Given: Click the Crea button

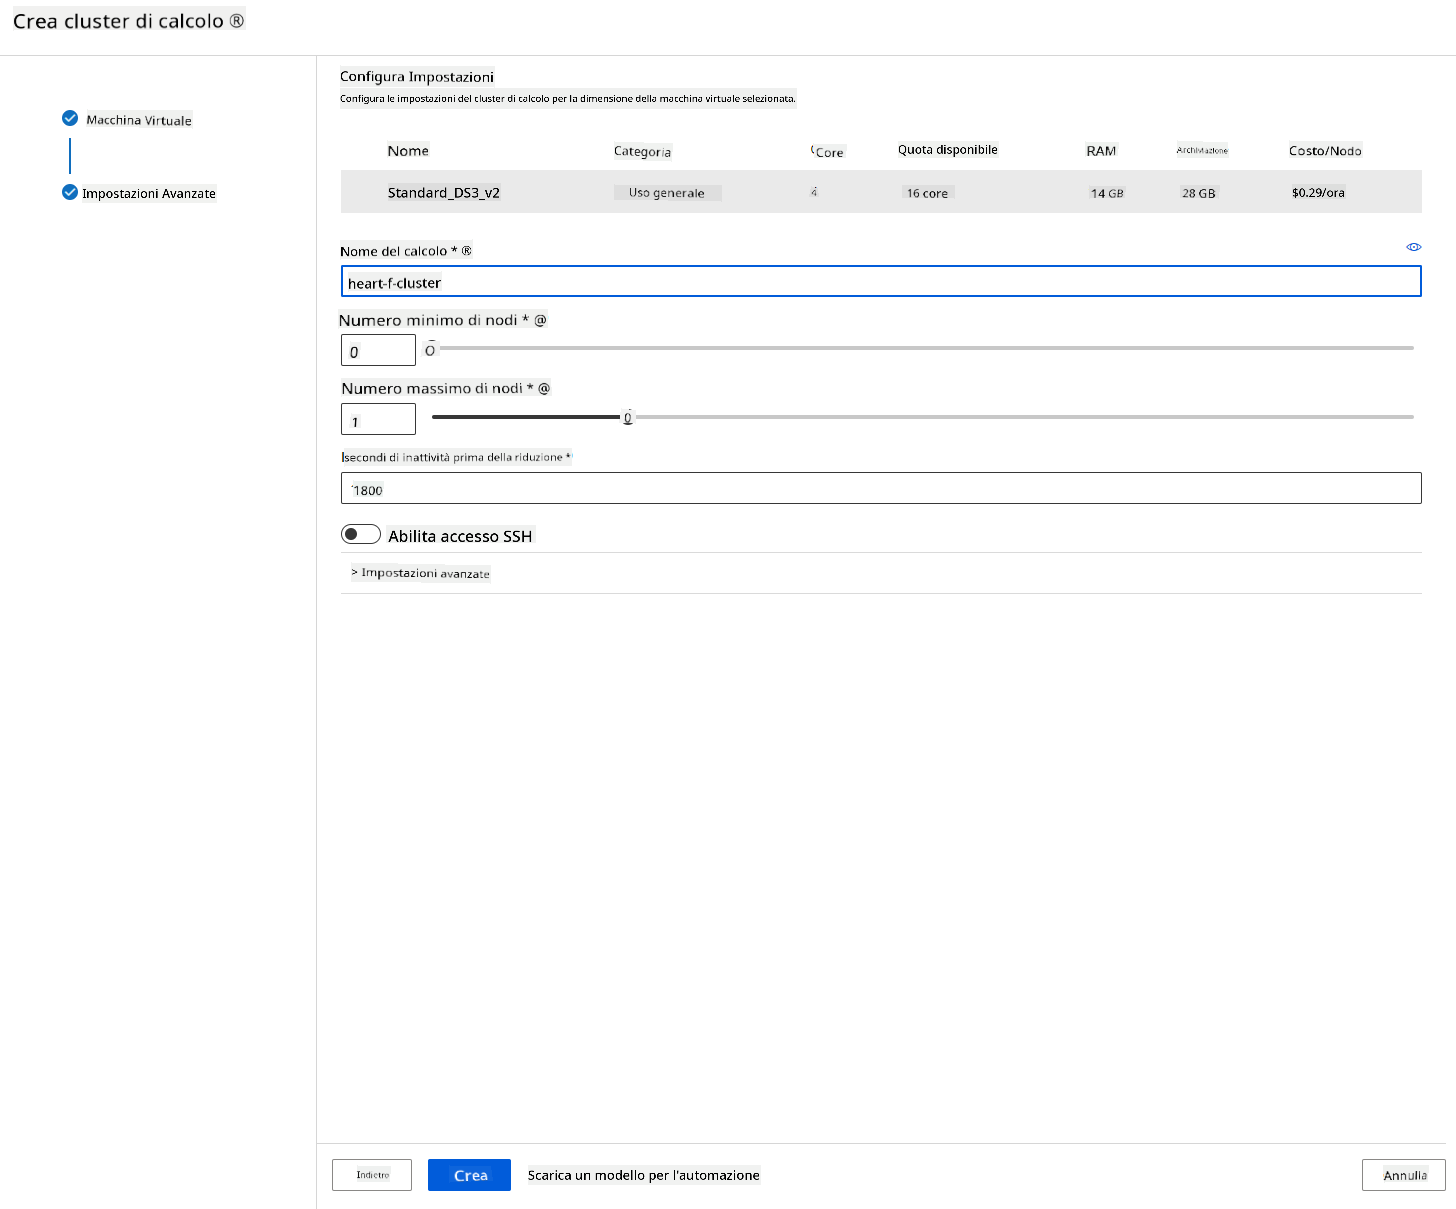Looking at the screenshot, I should pos(470,1175).
